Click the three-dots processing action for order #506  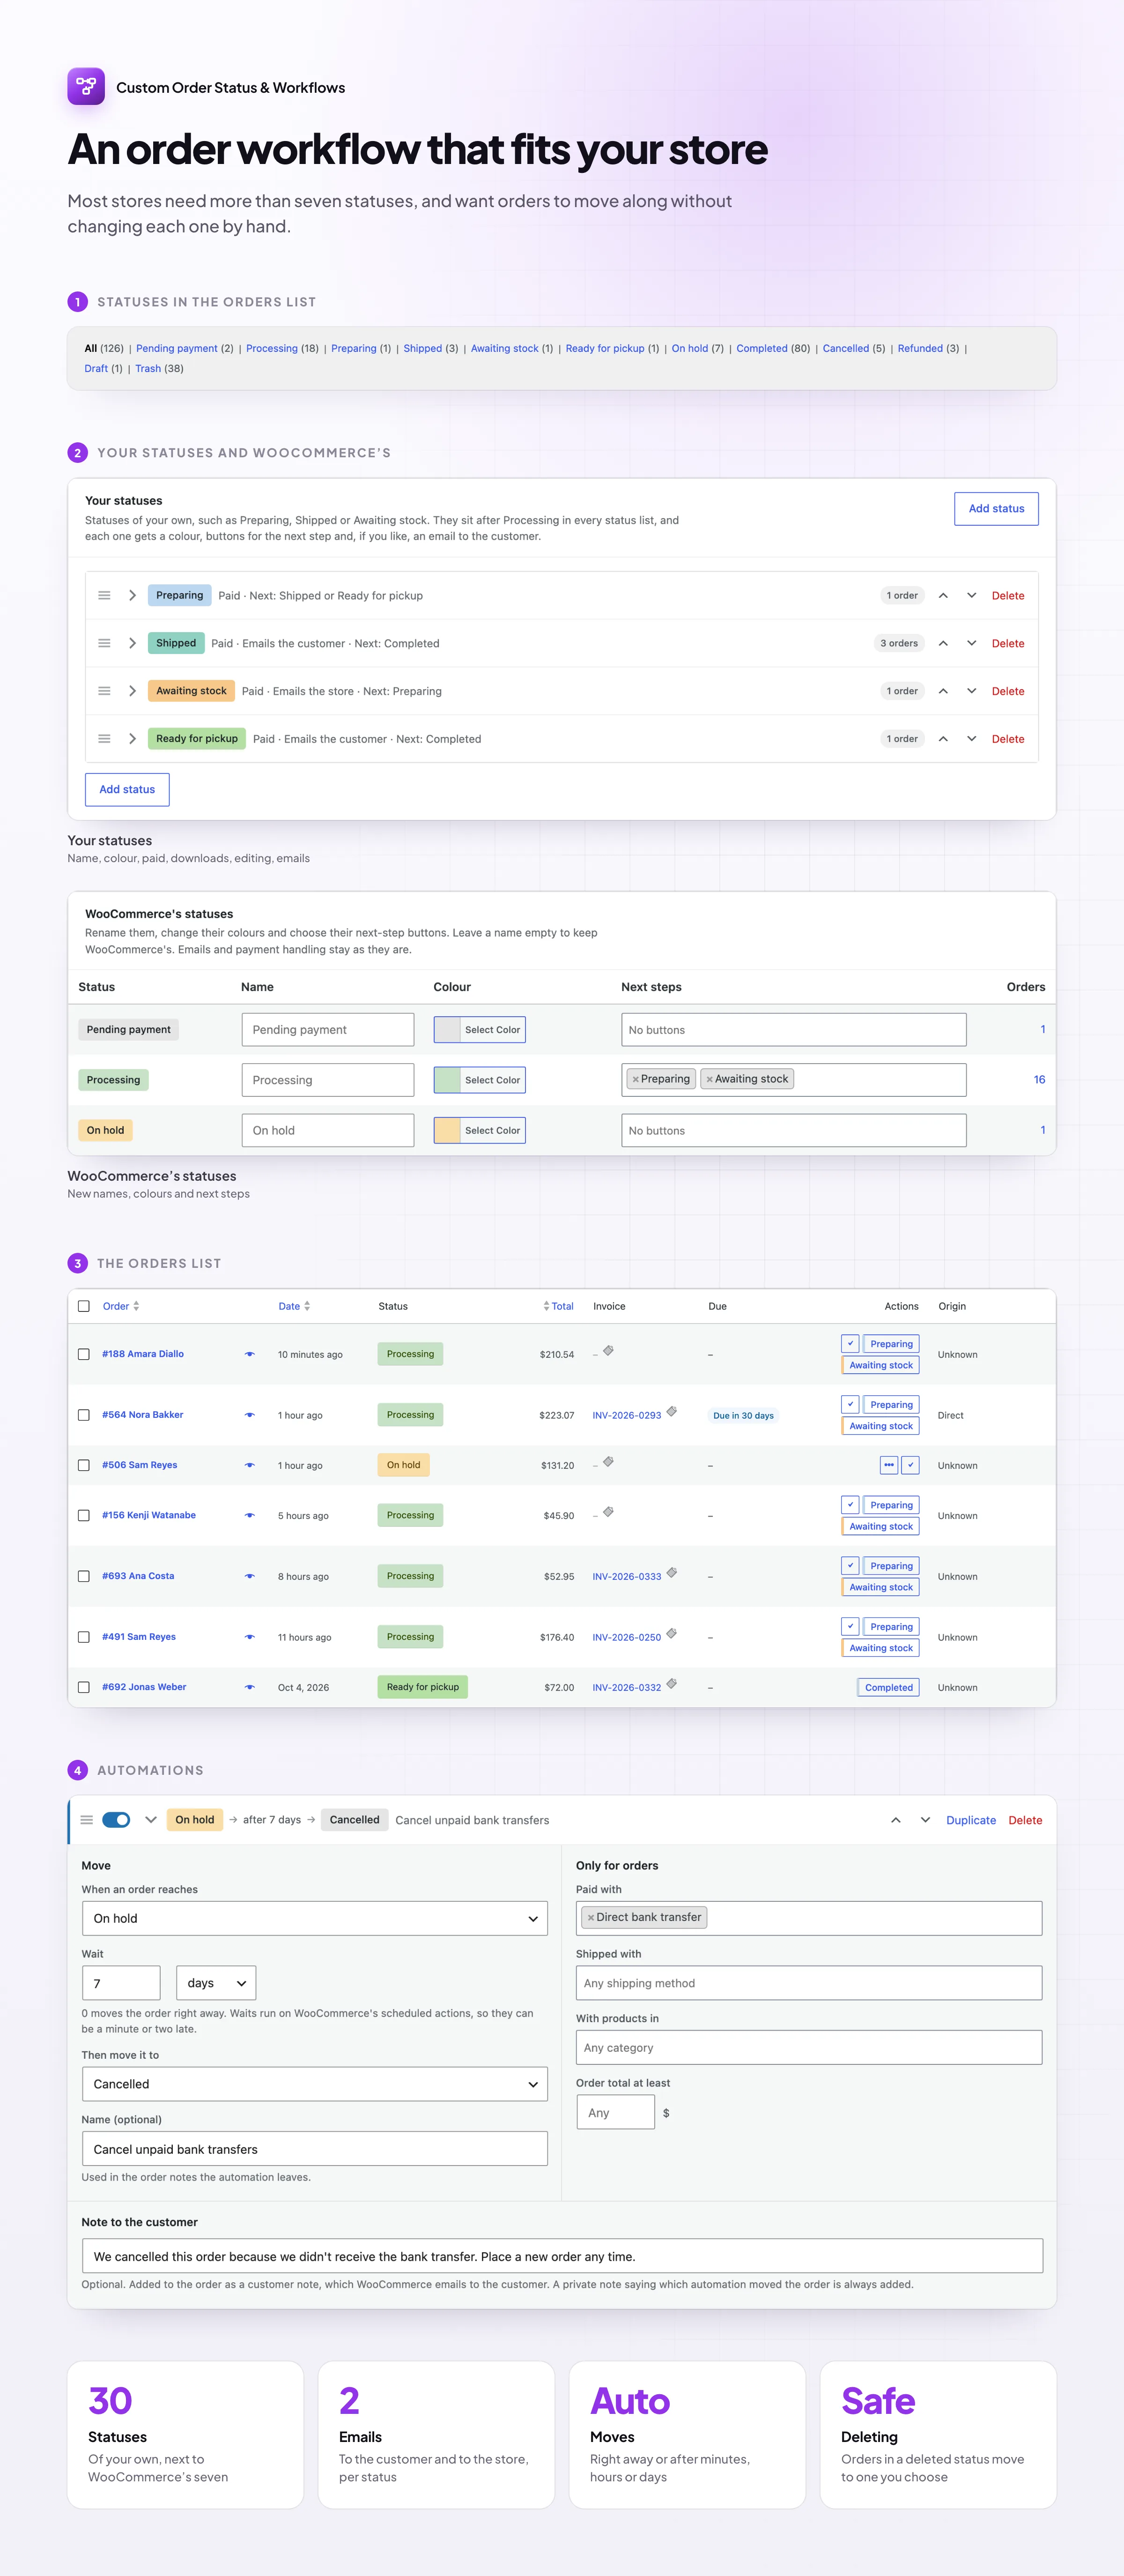pos(889,1465)
